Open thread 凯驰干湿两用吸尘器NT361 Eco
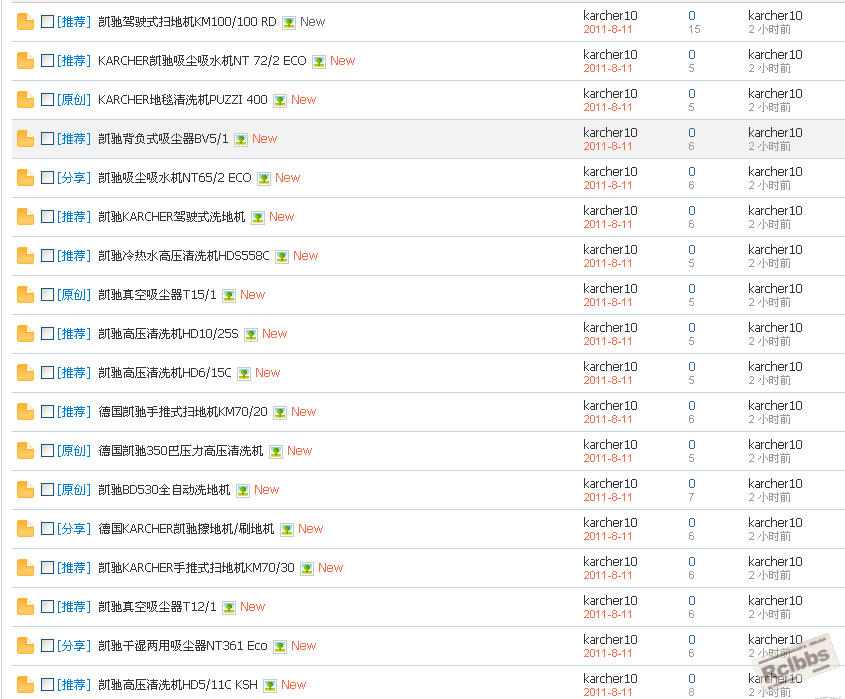 pos(183,646)
